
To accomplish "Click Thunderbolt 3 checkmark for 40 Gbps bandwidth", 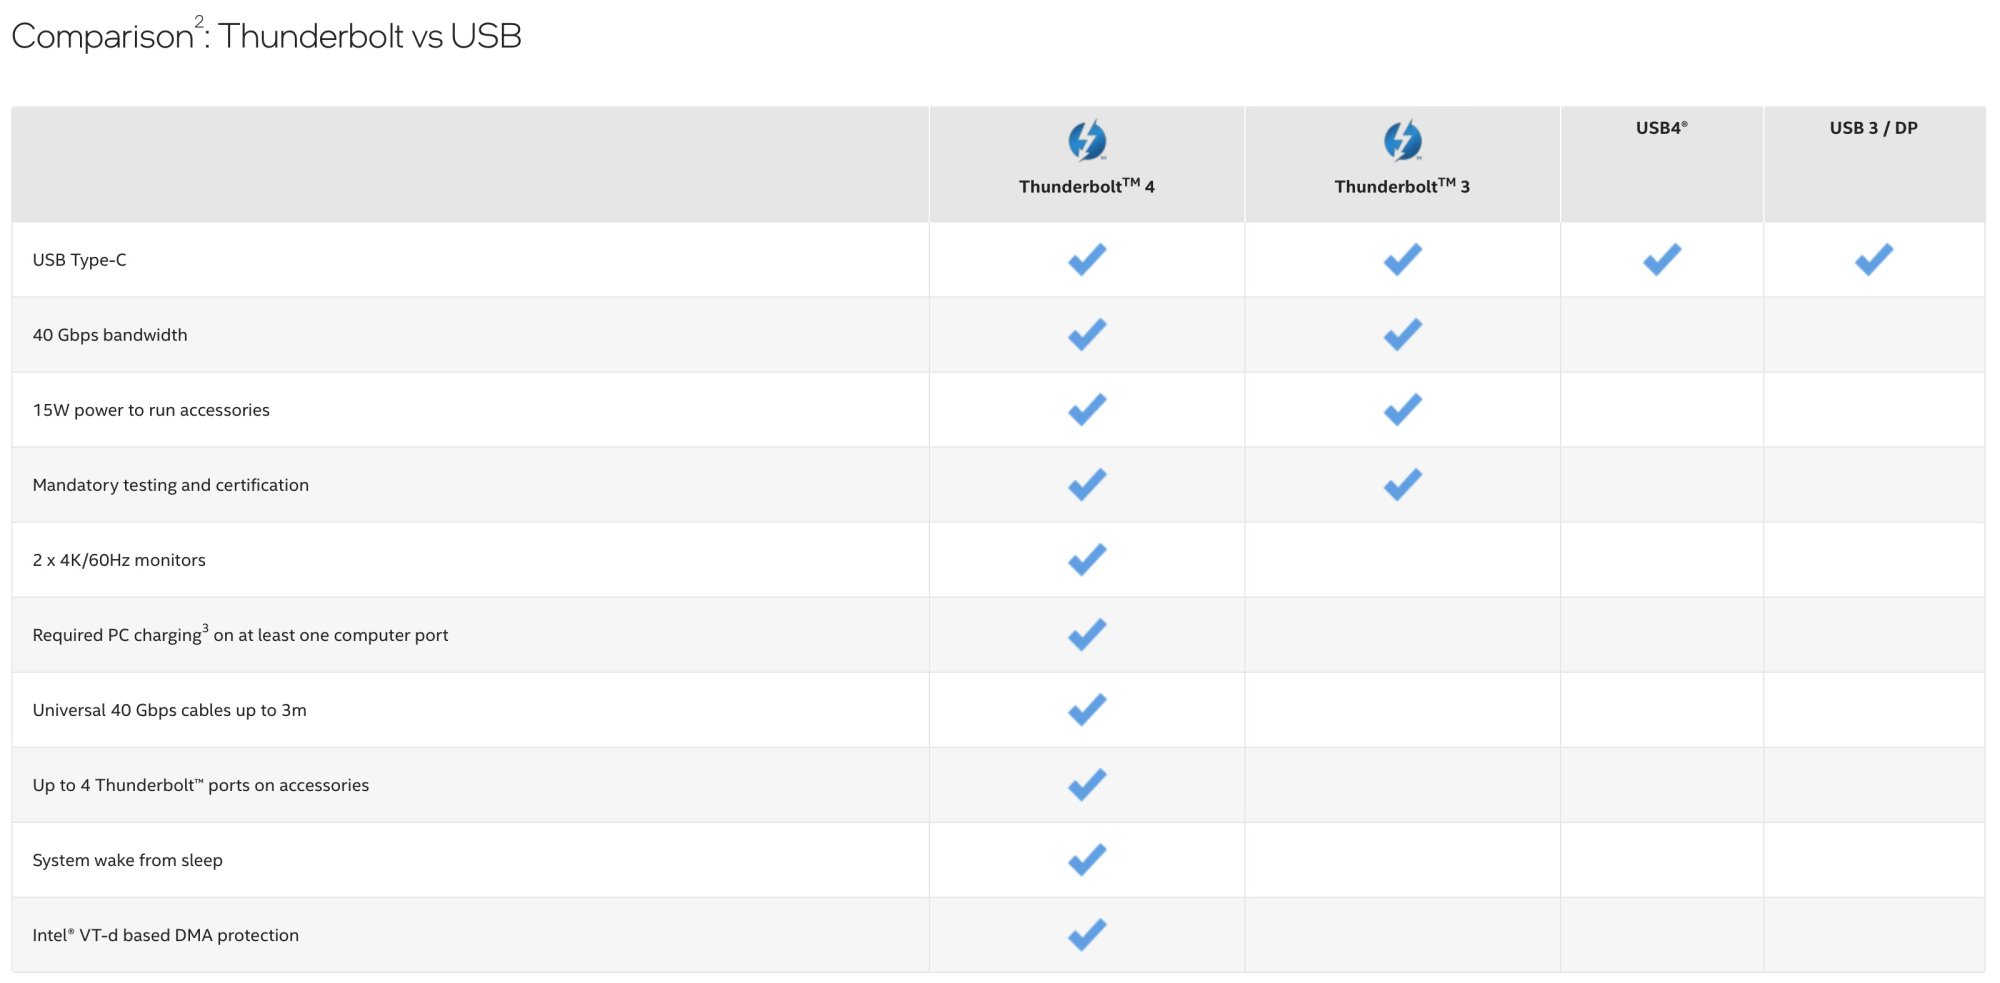I will 1402,335.
